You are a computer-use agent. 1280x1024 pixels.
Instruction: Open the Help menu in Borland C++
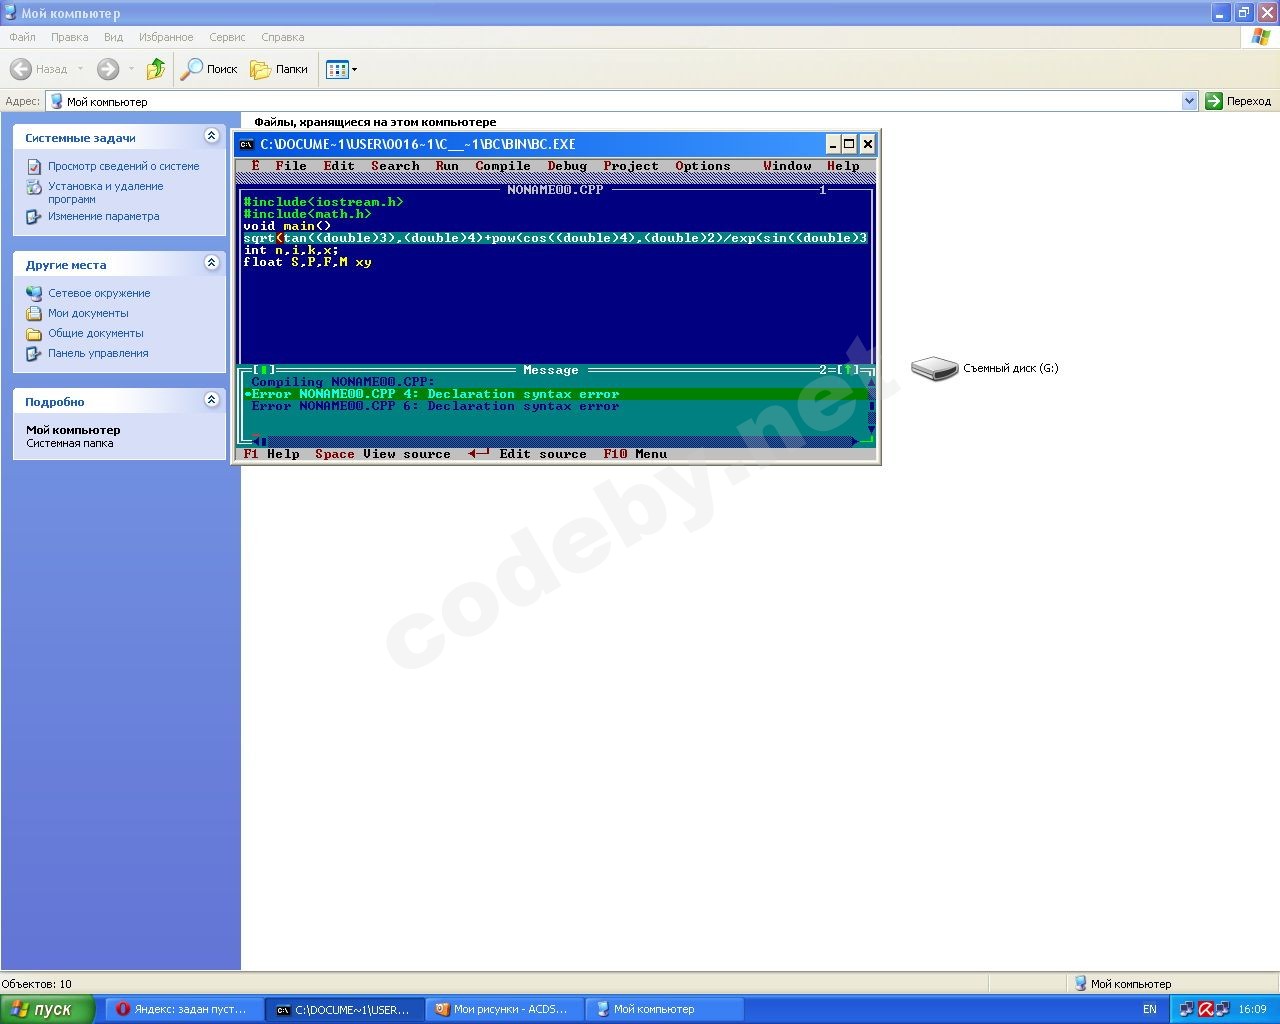click(843, 166)
